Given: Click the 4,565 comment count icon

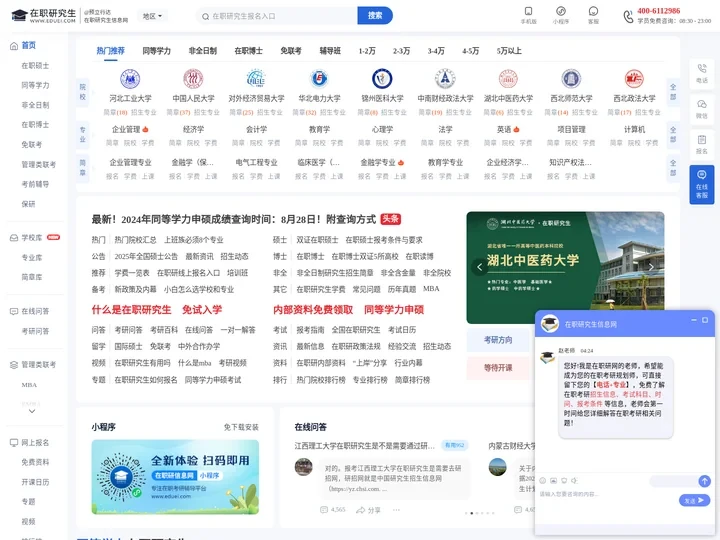Looking at the screenshot, I should tap(324, 510).
